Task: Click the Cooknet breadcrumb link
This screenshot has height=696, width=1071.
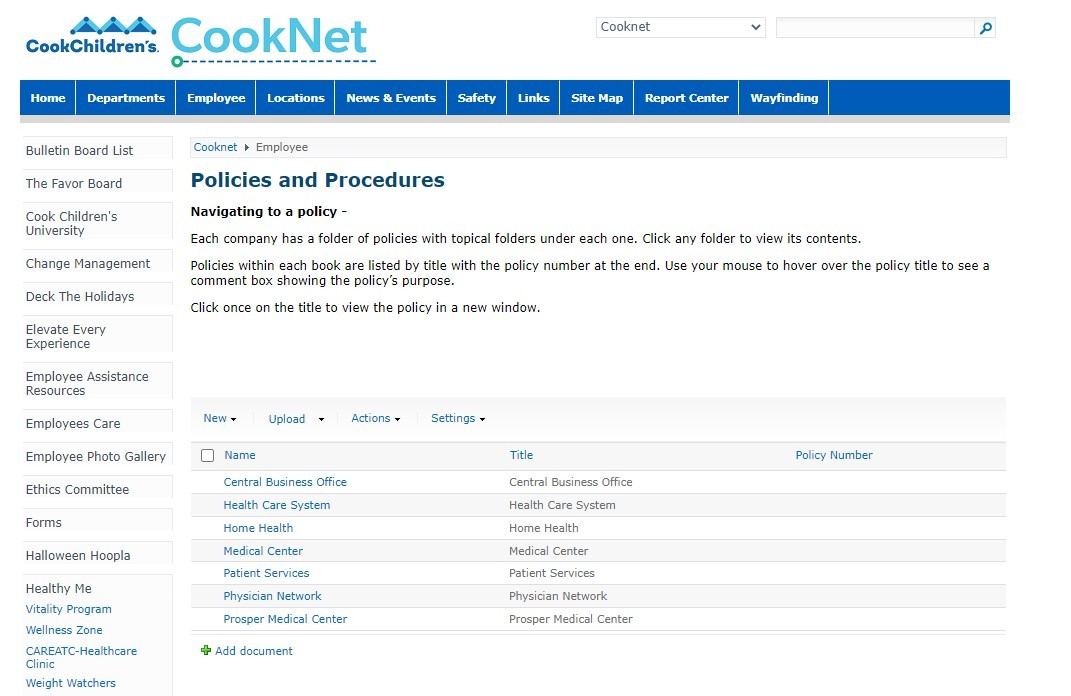Action: (x=215, y=147)
